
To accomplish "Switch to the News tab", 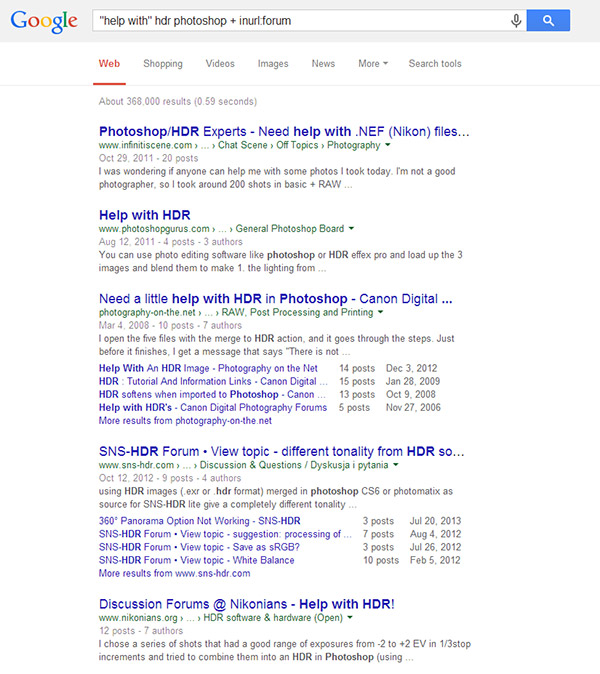I will pyautogui.click(x=323, y=64).
